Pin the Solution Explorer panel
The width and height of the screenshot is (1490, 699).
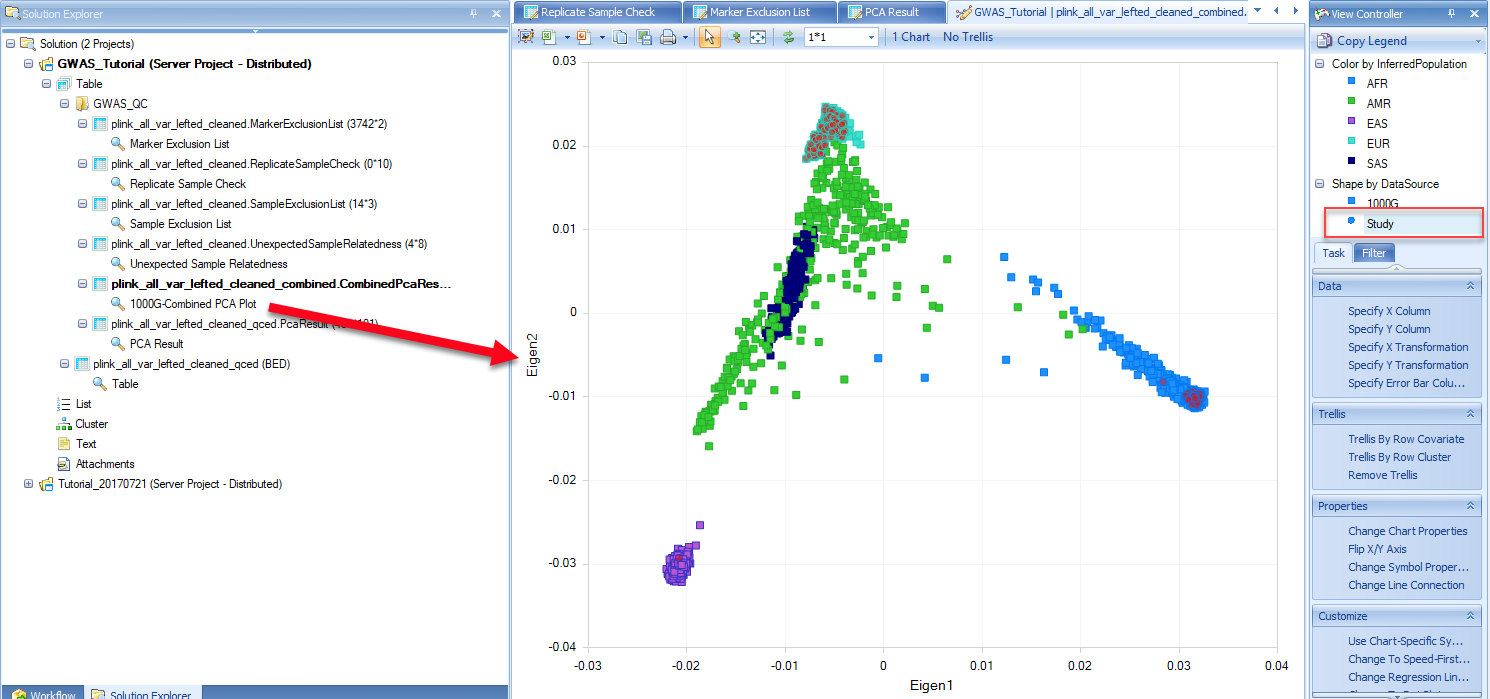[x=473, y=14]
